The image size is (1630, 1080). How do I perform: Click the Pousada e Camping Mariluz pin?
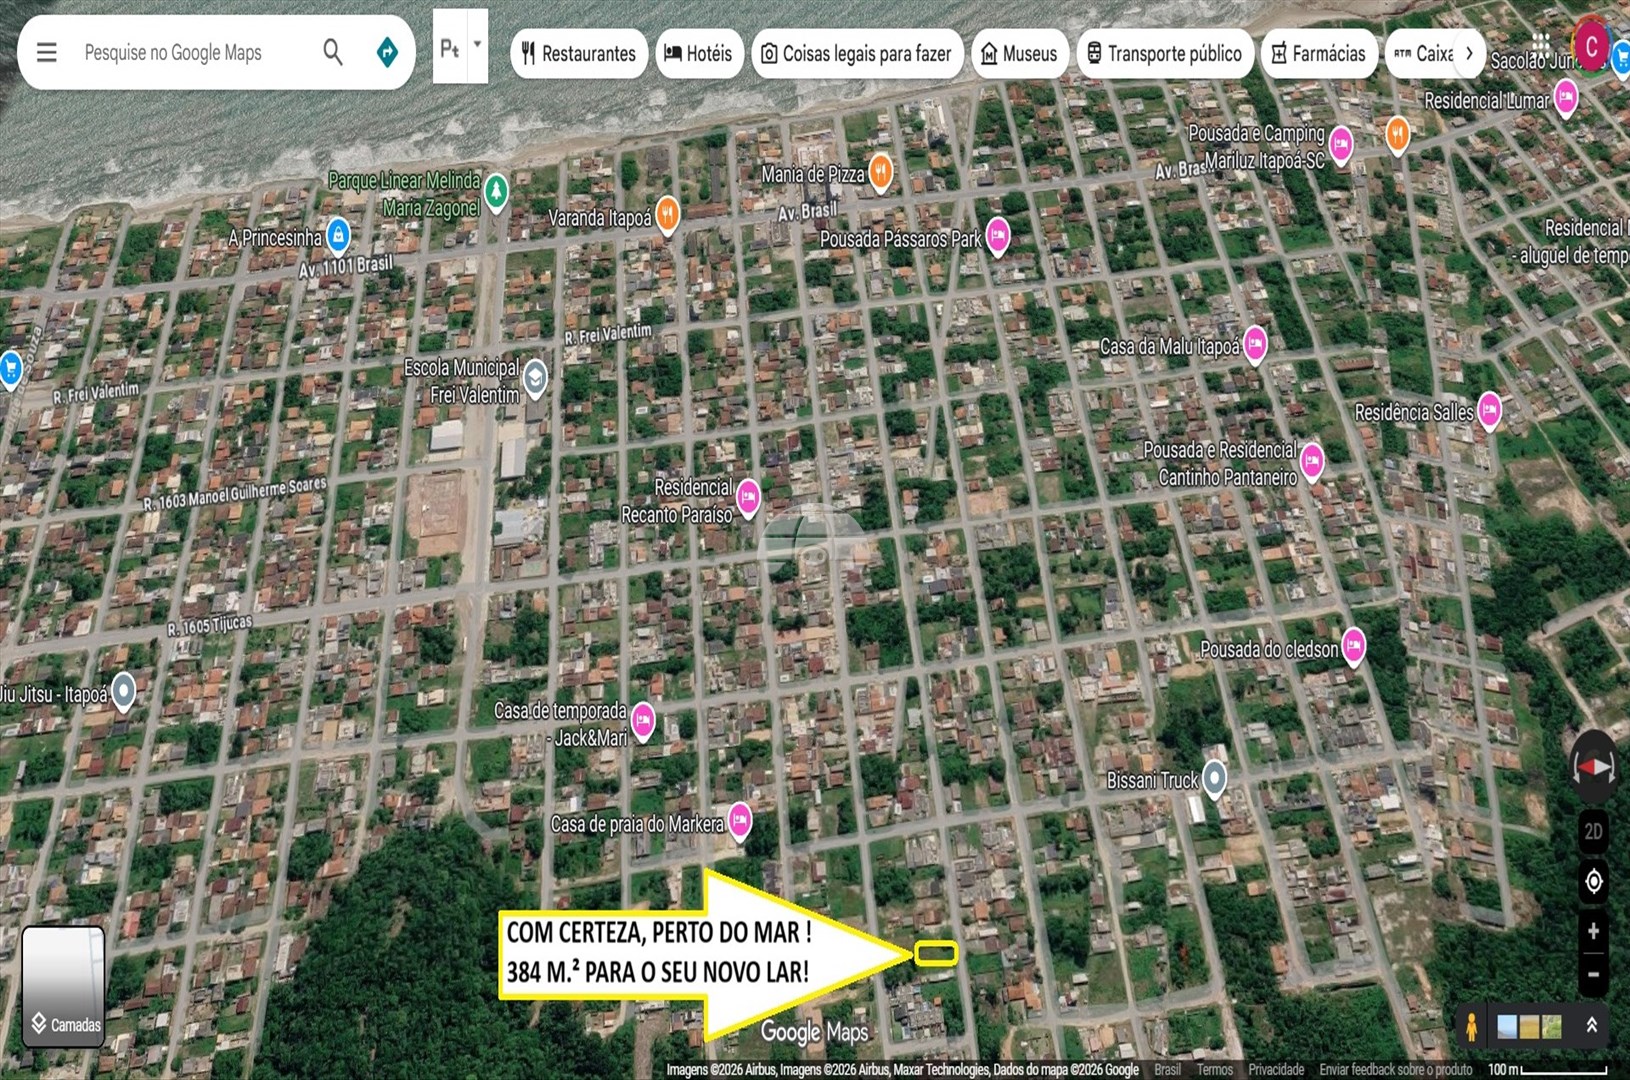coord(1341,145)
